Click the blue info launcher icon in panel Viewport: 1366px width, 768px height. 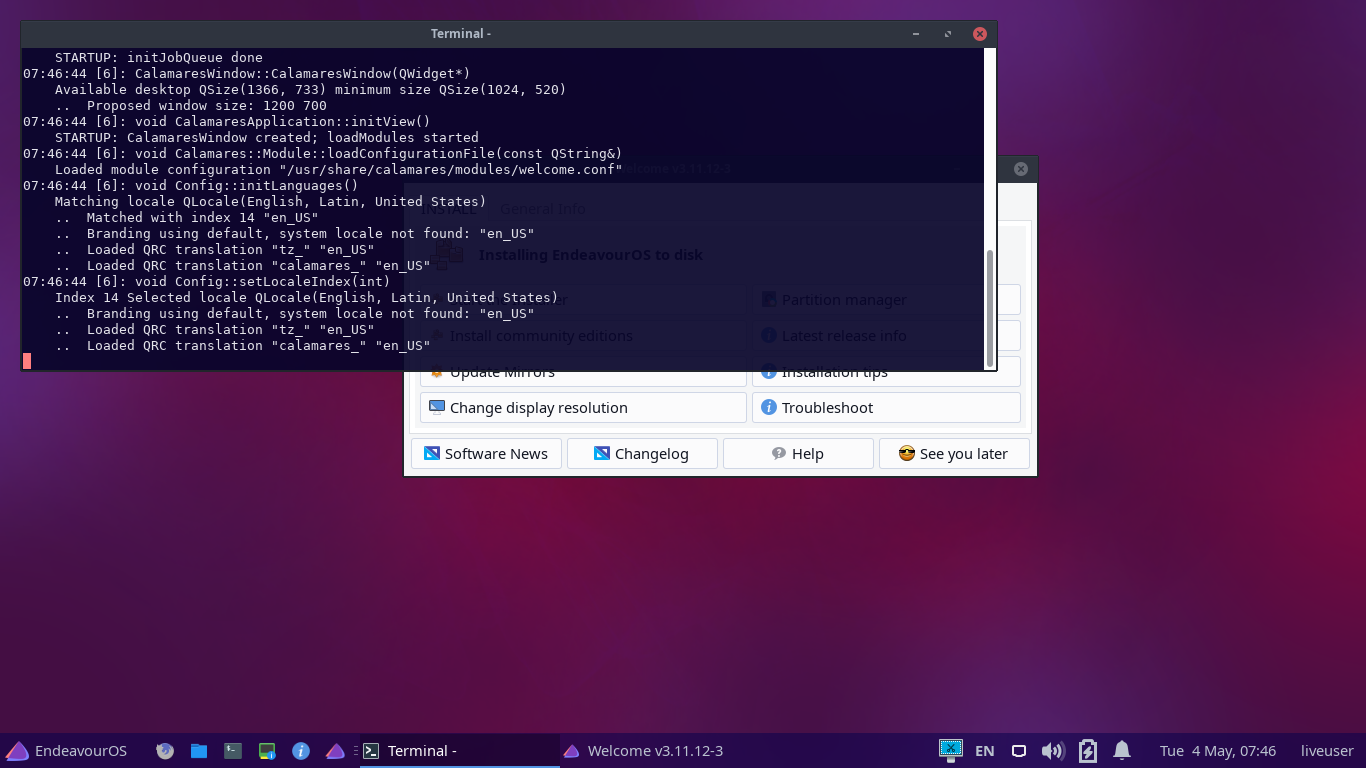(x=301, y=750)
